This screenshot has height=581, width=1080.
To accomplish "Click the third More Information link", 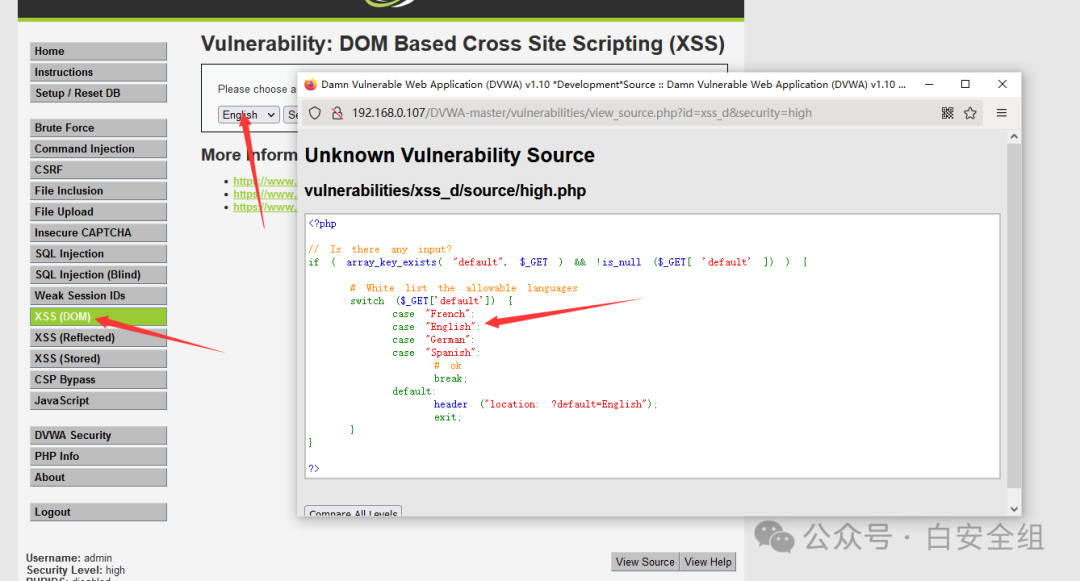I will 265,207.
